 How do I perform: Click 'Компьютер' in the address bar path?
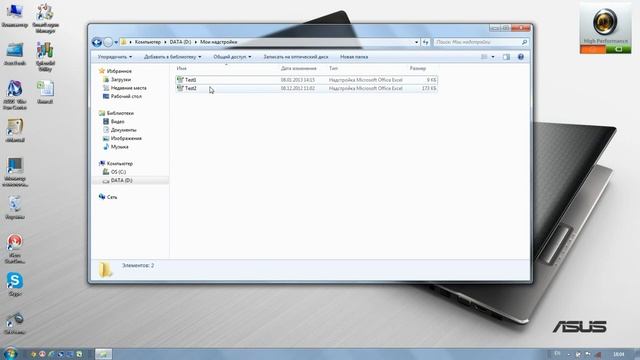click(148, 42)
